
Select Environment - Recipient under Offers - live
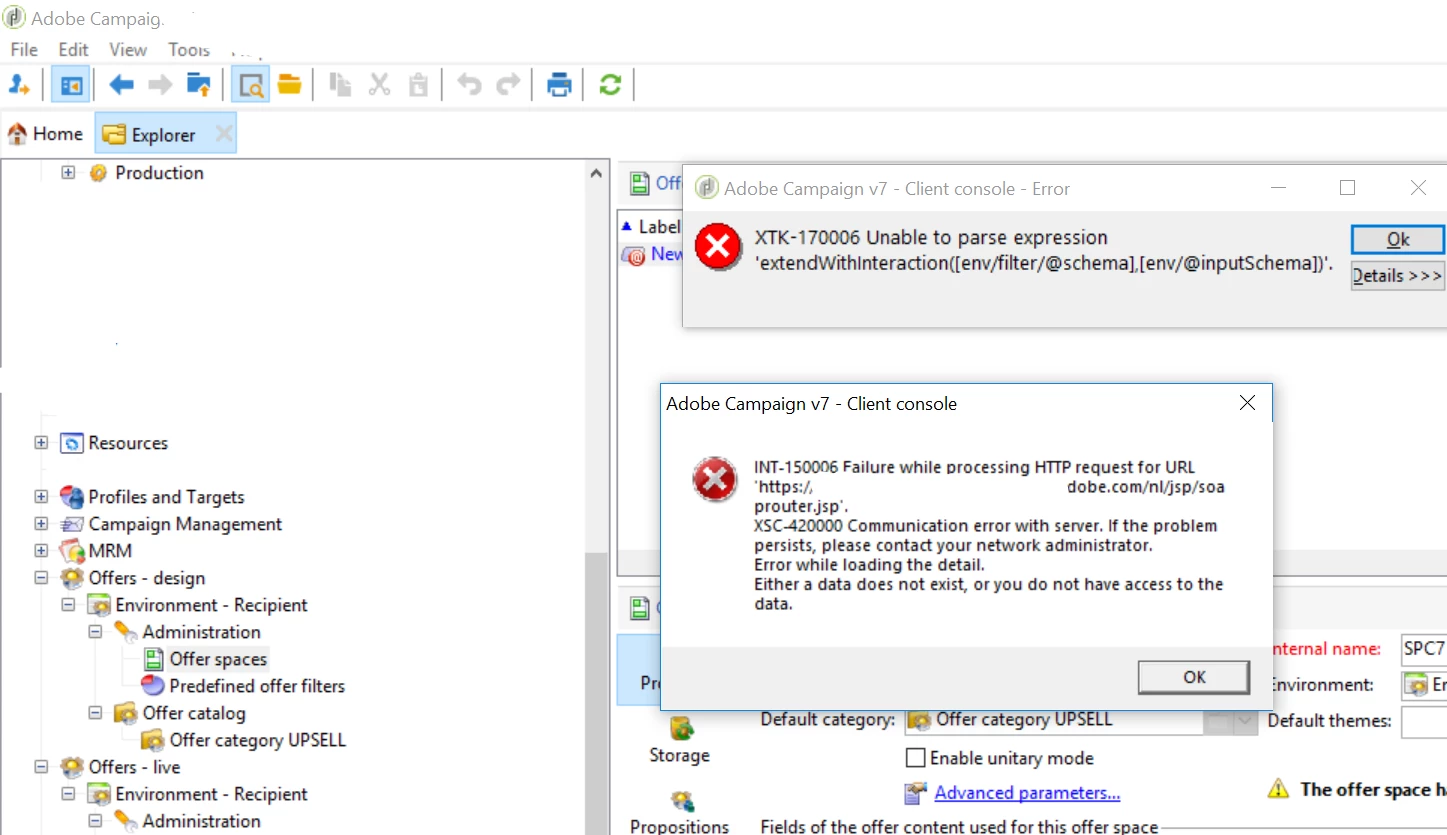coord(211,793)
